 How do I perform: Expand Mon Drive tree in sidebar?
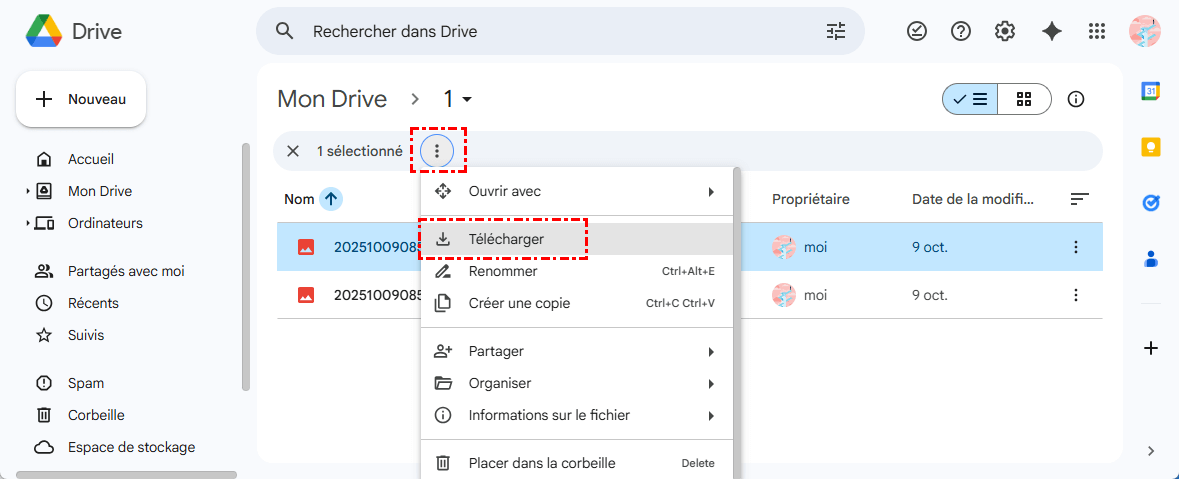coord(28,191)
